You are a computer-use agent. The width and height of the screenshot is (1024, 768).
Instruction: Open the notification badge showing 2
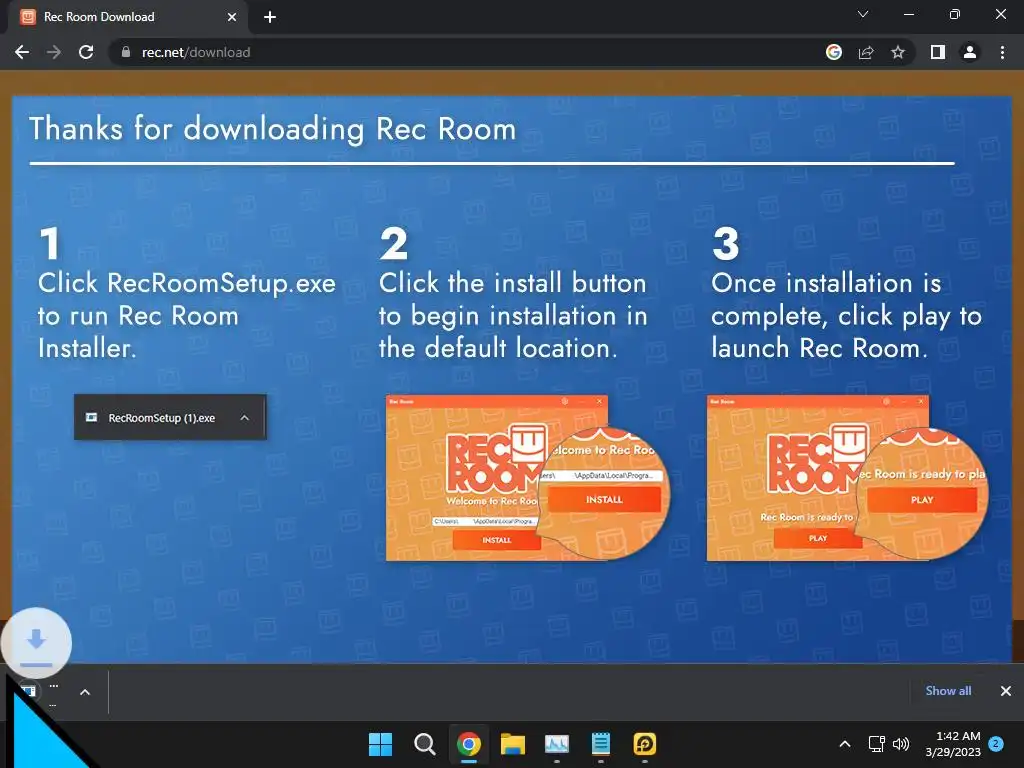(x=996, y=744)
